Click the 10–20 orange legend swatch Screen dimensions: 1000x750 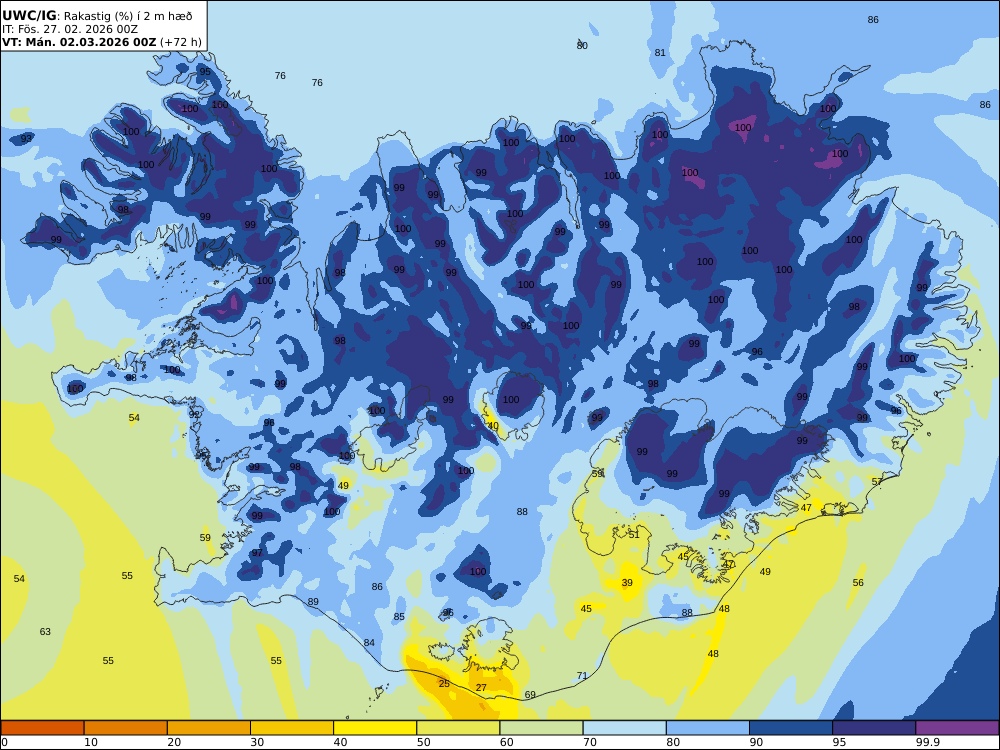[126, 728]
